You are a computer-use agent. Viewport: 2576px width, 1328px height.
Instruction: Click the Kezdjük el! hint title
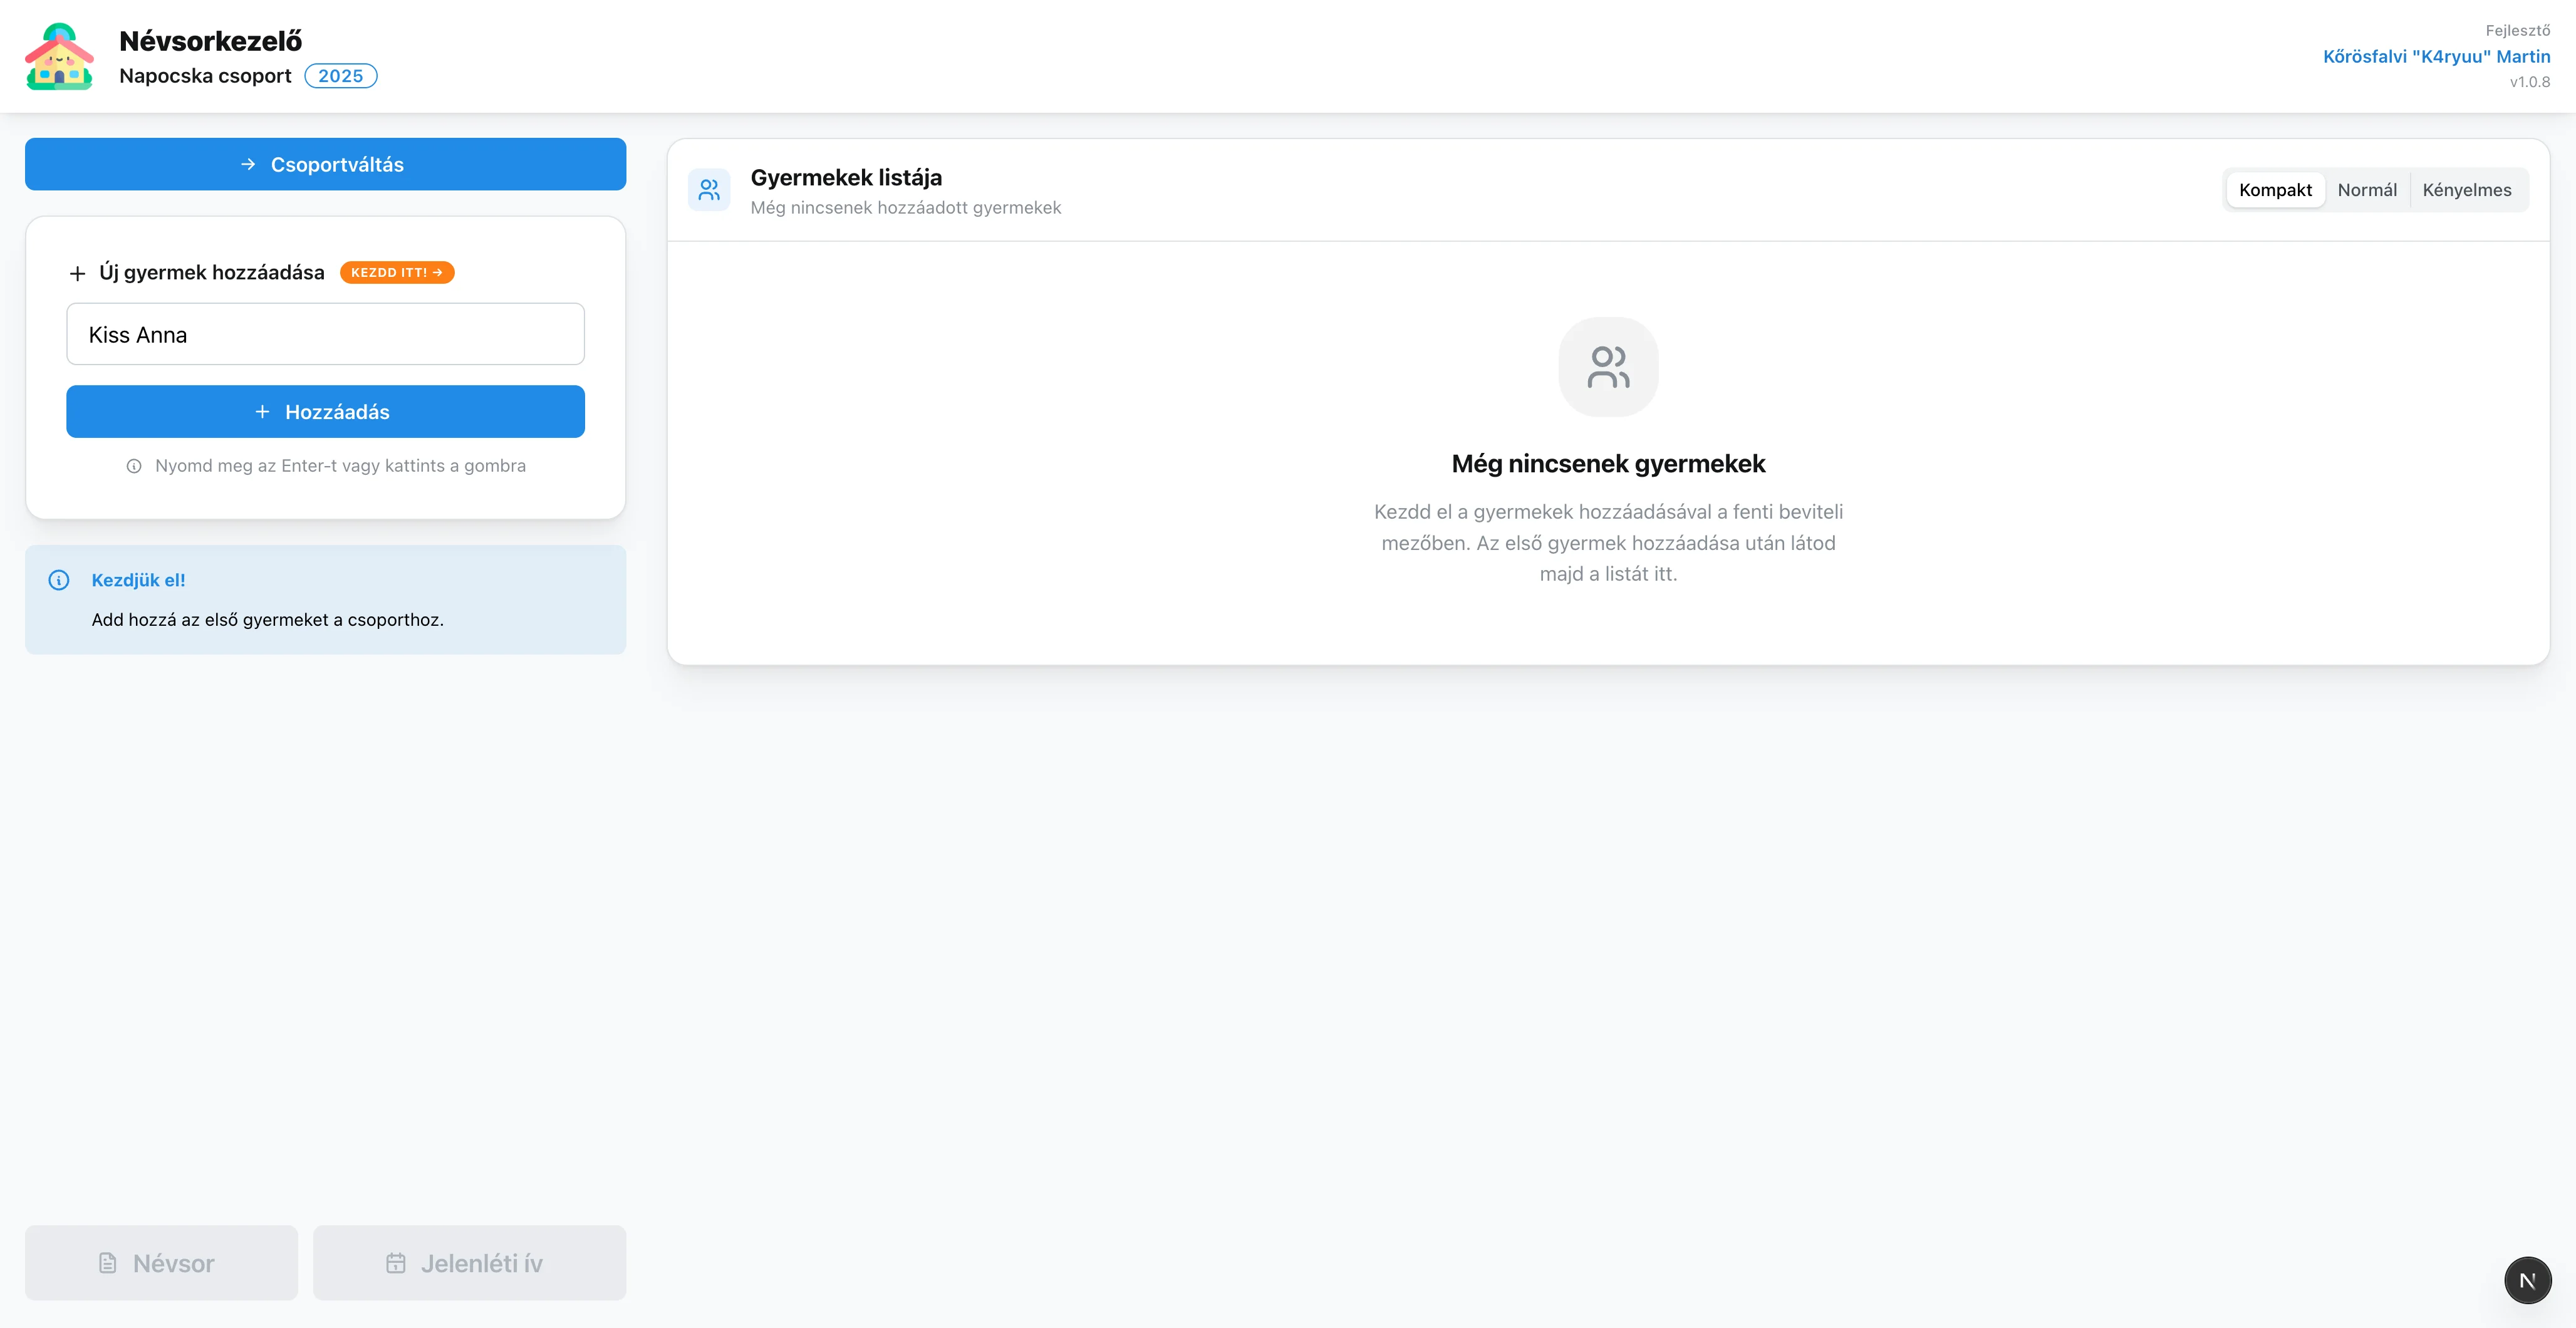138,580
